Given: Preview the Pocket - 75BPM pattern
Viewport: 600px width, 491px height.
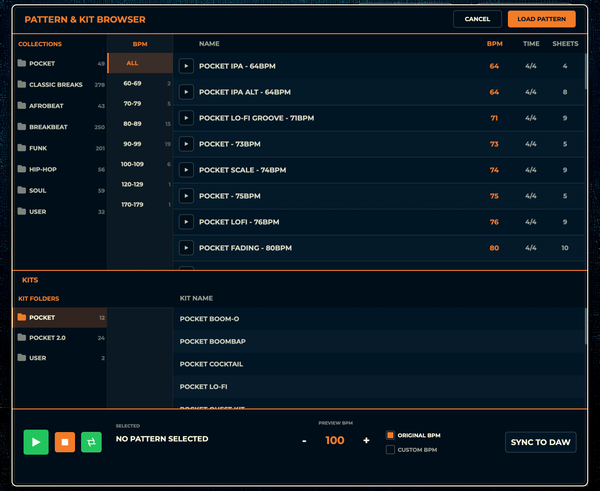Looking at the screenshot, I should pyautogui.click(x=186, y=196).
